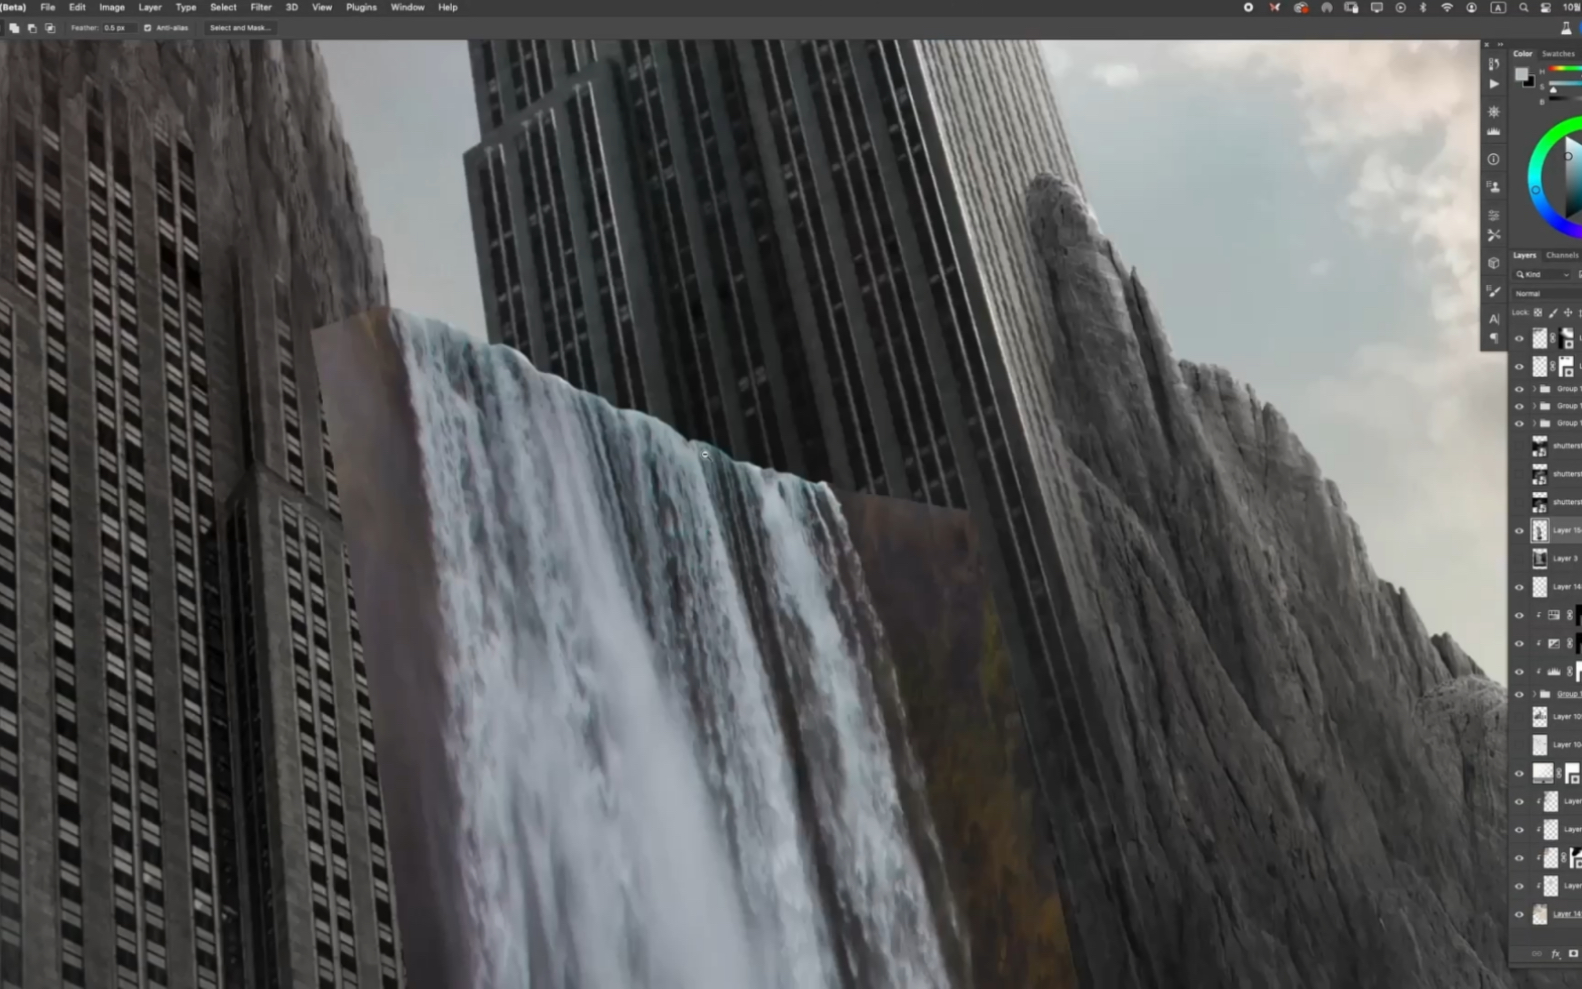Viewport: 1582px width, 989px height.
Task: Expand the first Group folder chevron
Action: pos(1534,389)
